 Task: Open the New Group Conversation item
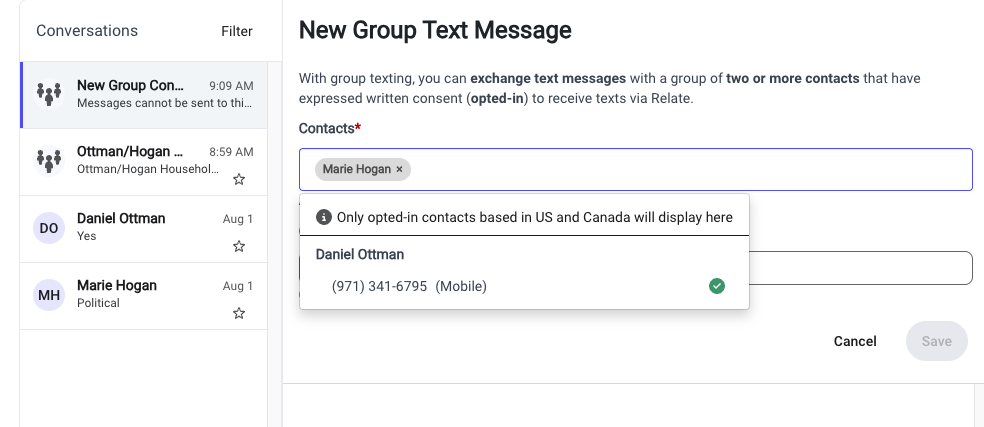coord(144,95)
